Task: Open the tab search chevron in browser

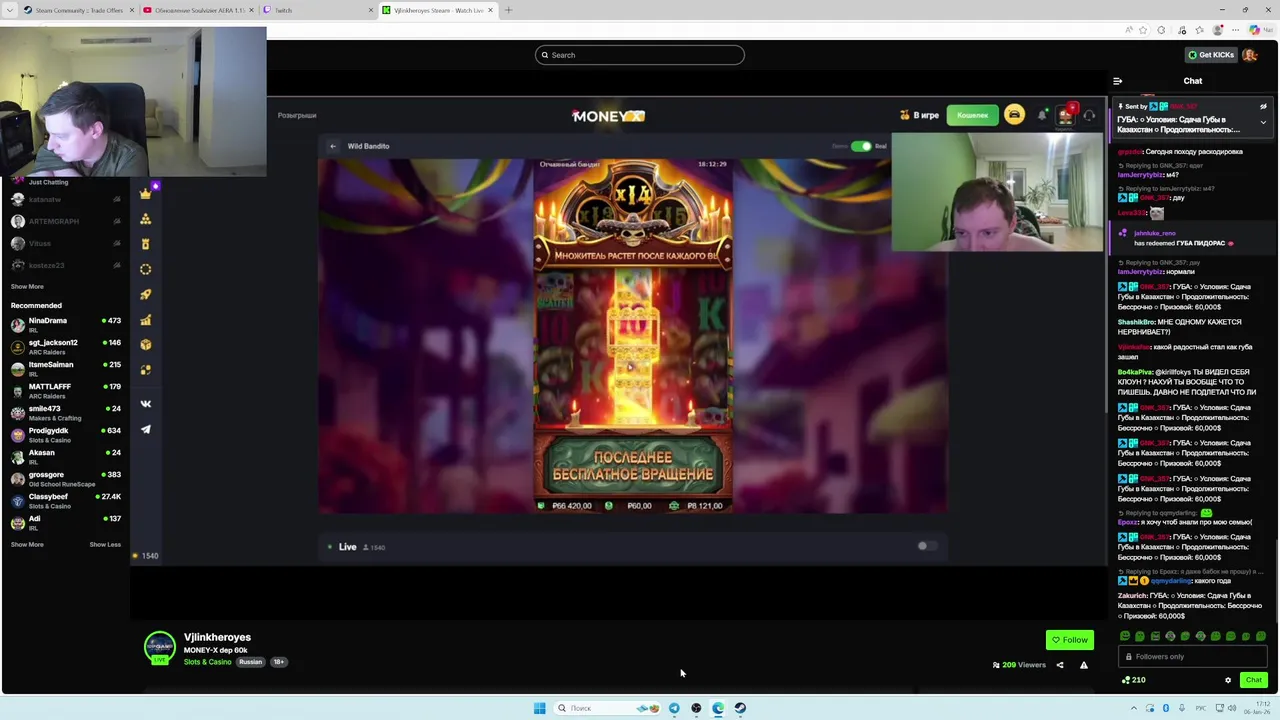Action: [x=9, y=10]
